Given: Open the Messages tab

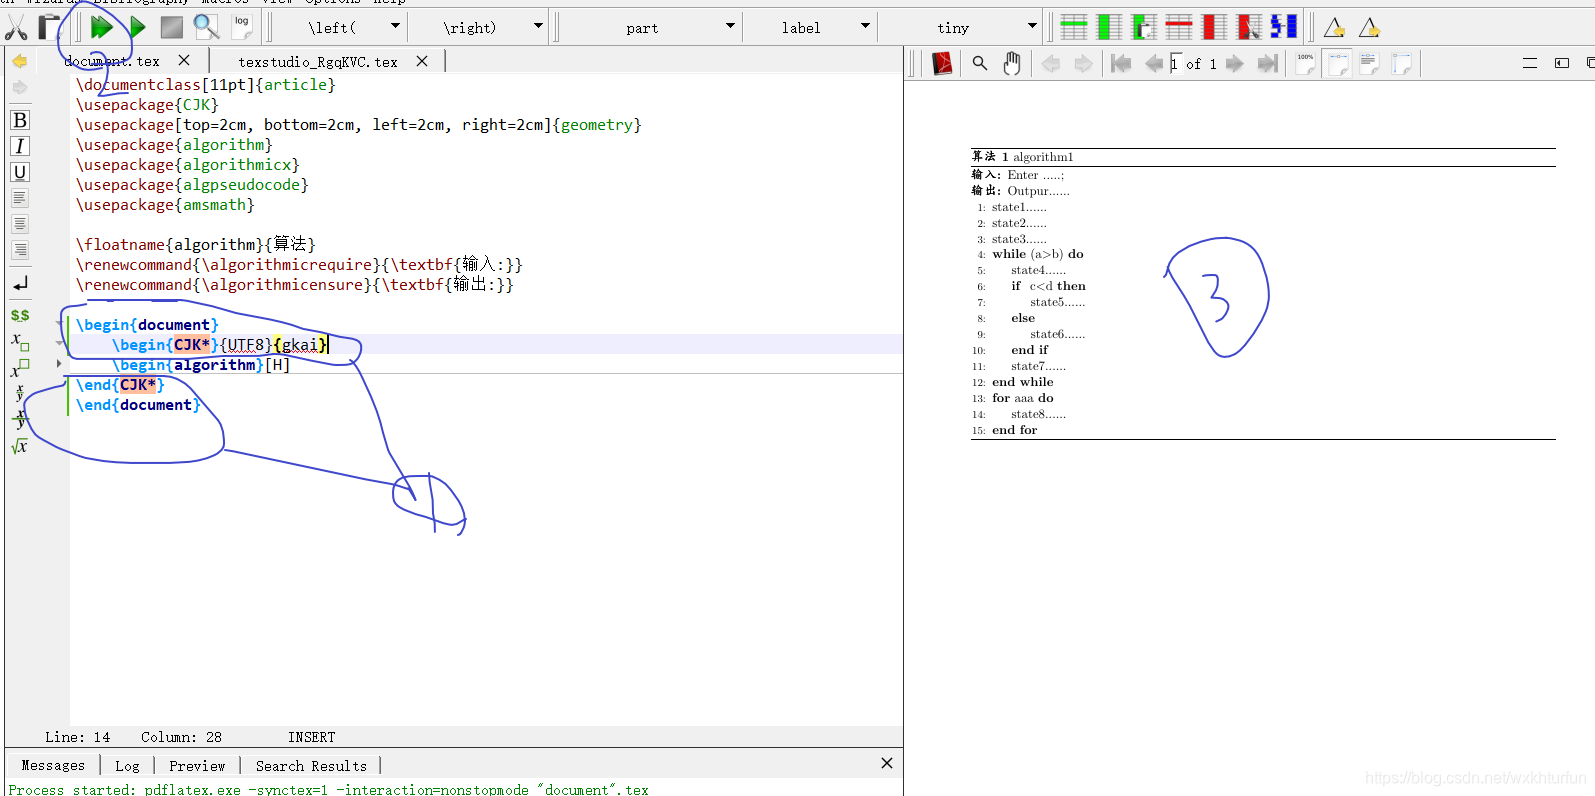Looking at the screenshot, I should coord(53,766).
